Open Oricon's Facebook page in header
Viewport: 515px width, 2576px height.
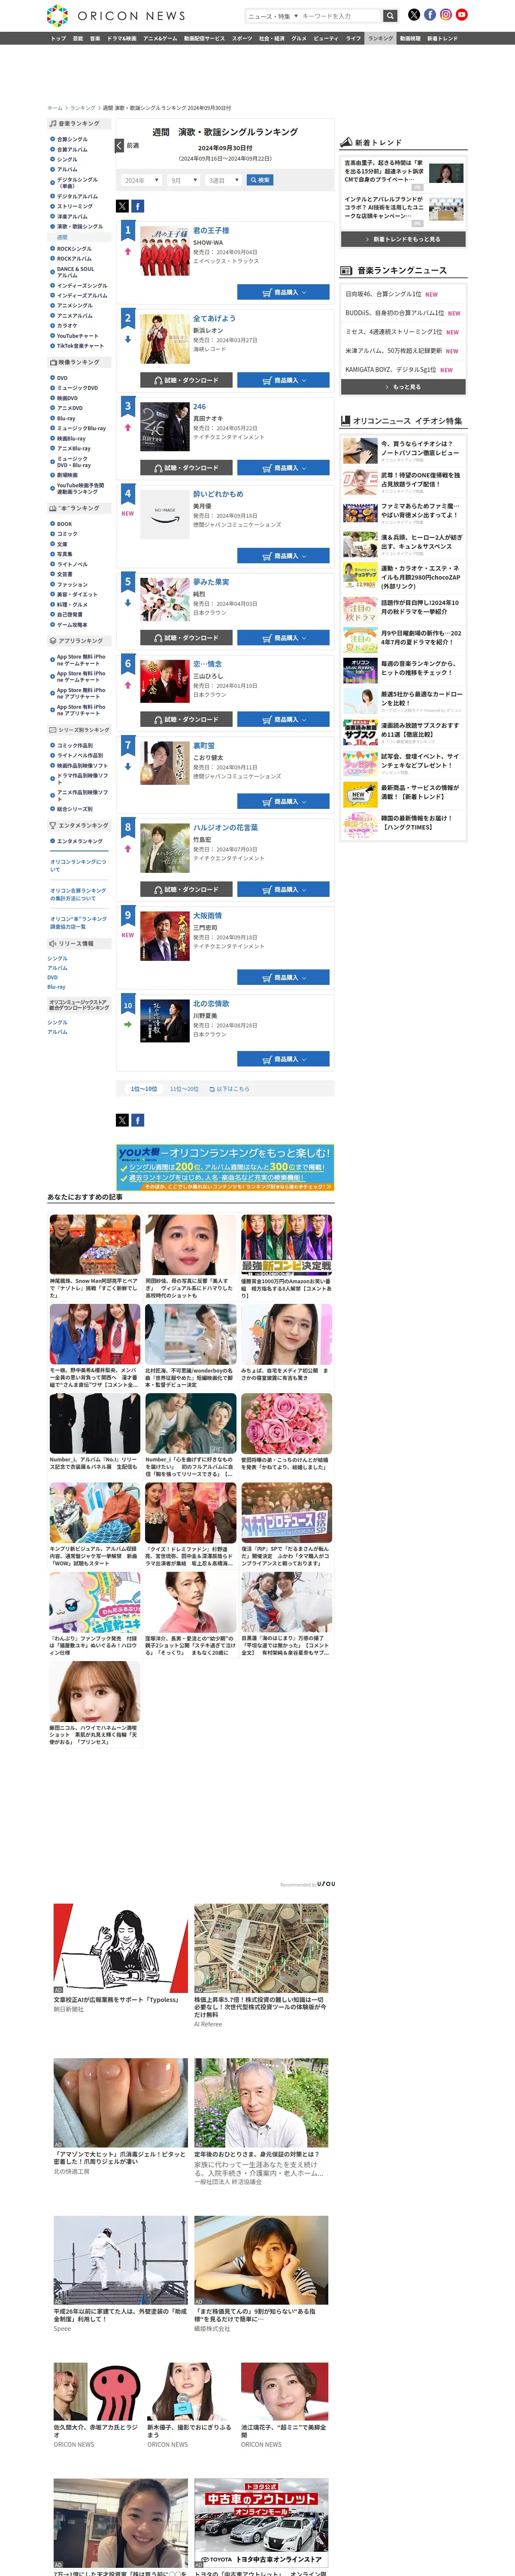coord(430,15)
